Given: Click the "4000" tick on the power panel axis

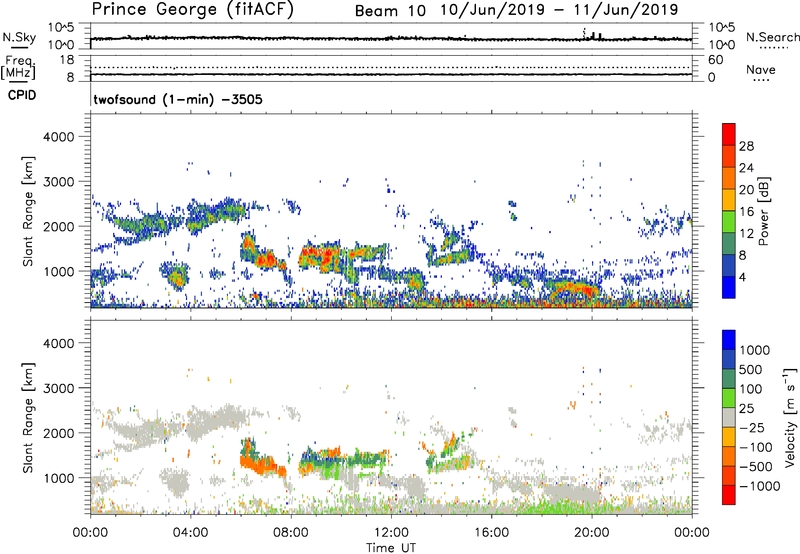Looking at the screenshot, I should coord(58,137).
